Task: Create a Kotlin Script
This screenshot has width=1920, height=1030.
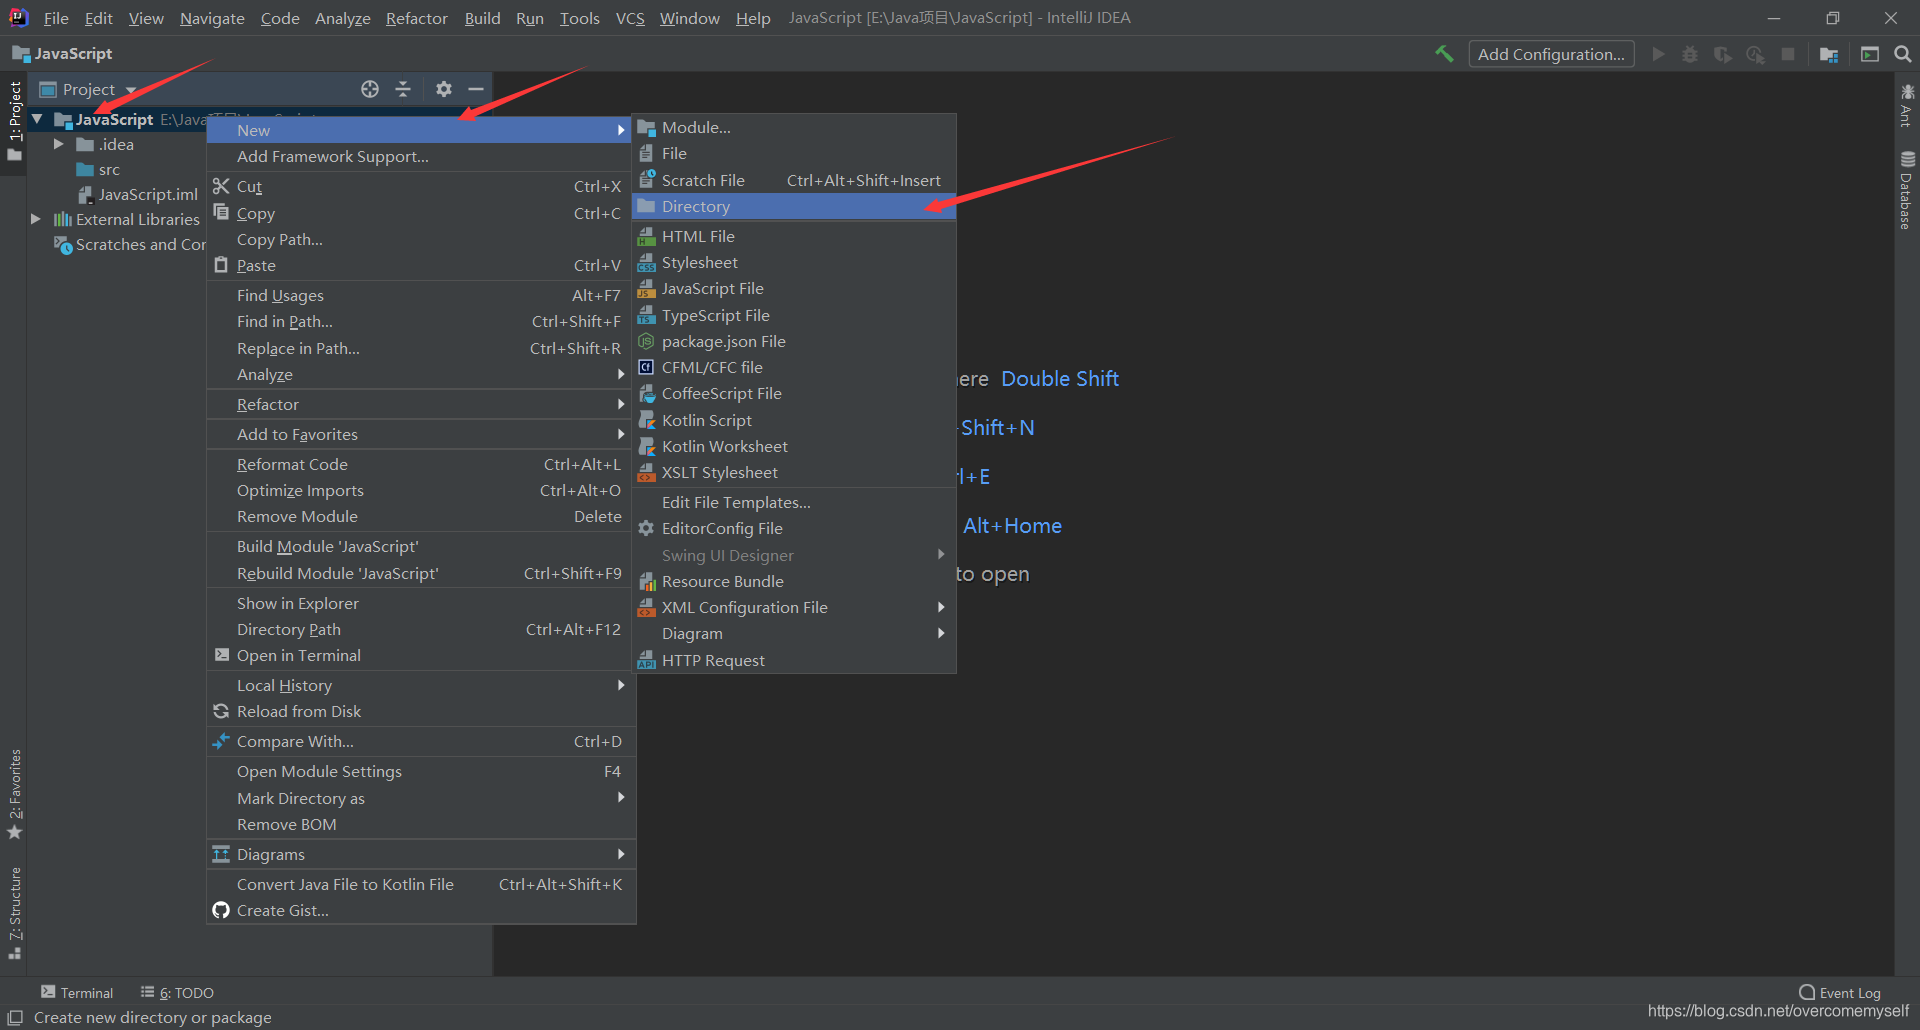Action: [794, 420]
